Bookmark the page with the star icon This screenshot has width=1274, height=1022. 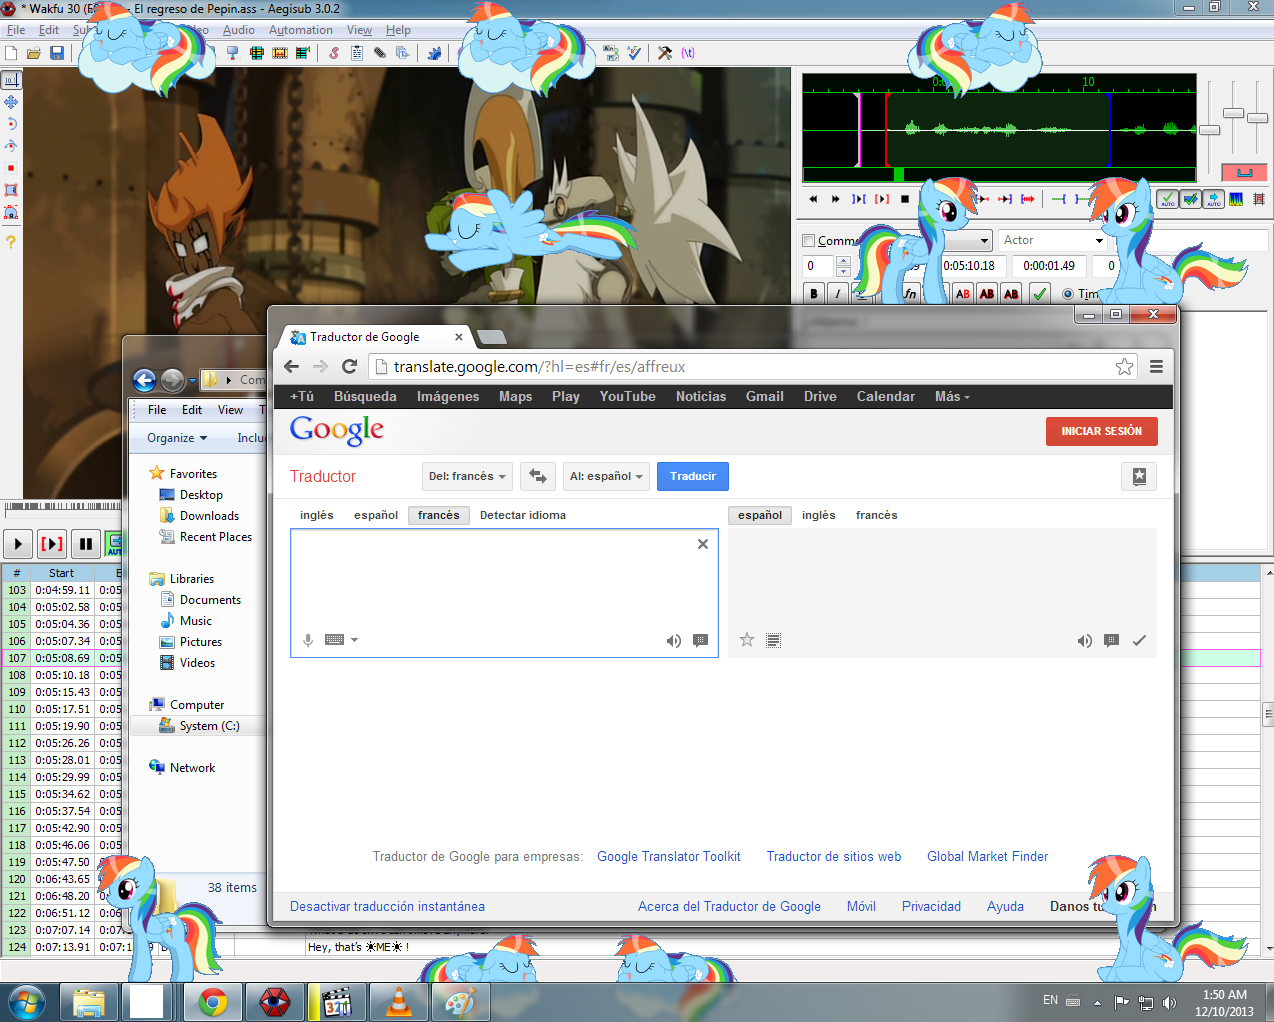pos(1125,367)
